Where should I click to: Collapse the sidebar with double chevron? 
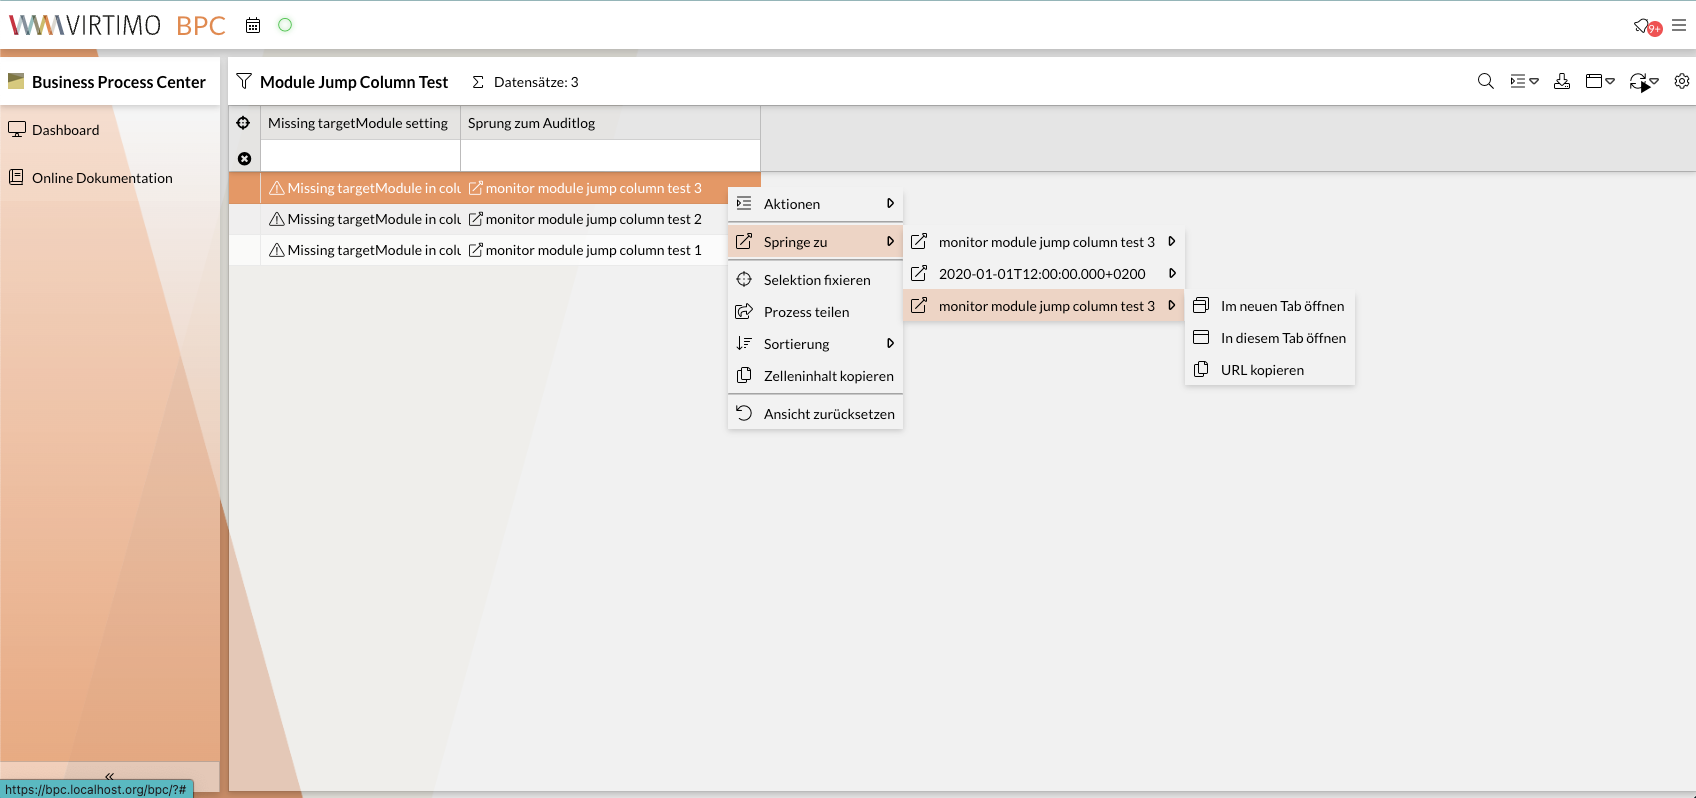[x=110, y=776]
